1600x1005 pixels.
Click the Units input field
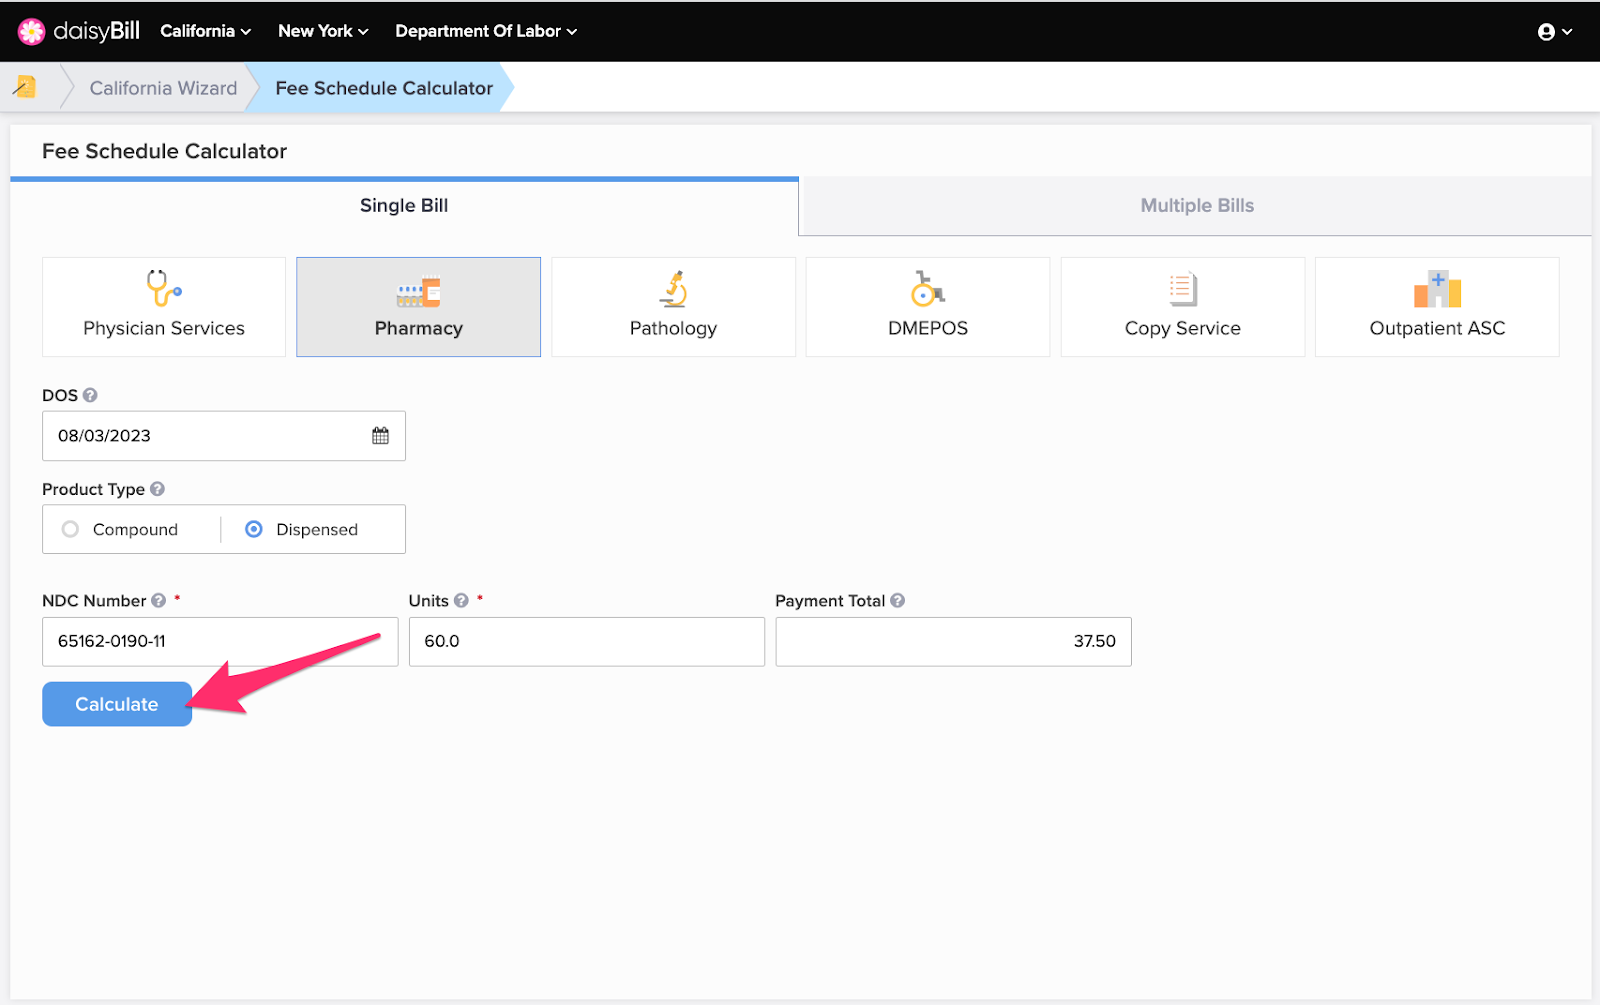coord(587,641)
